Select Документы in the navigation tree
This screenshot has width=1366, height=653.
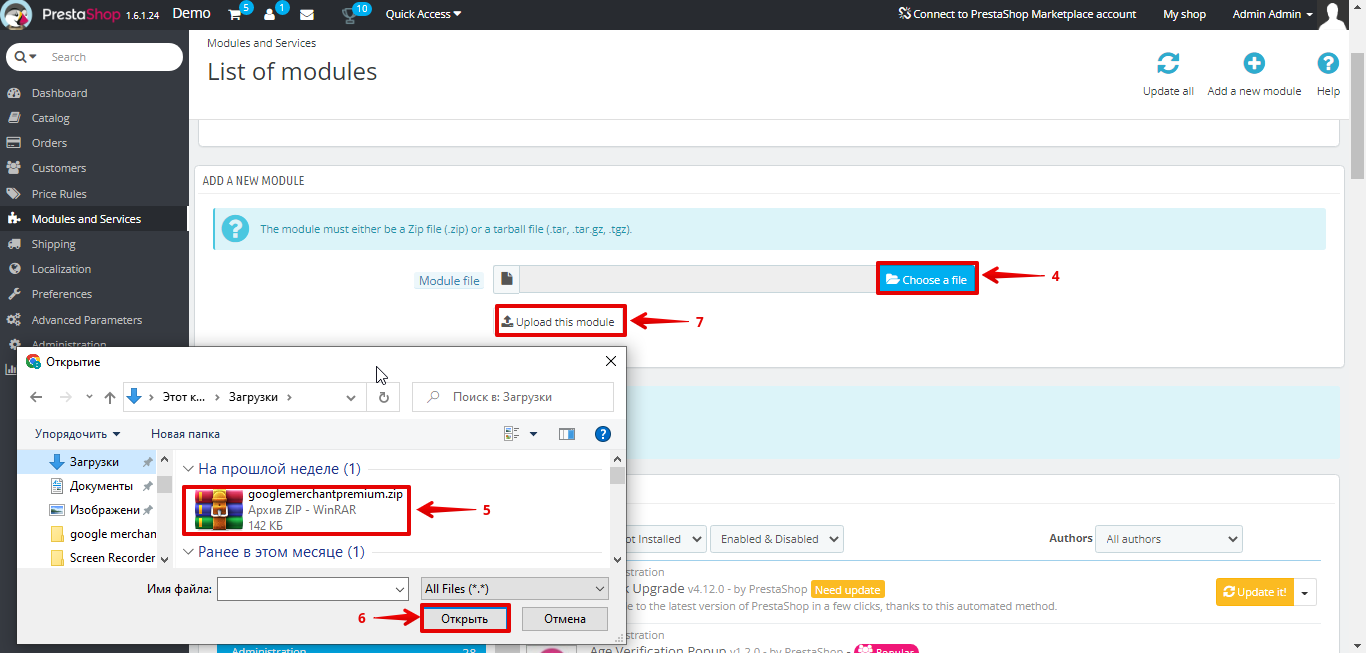[x=101, y=486]
